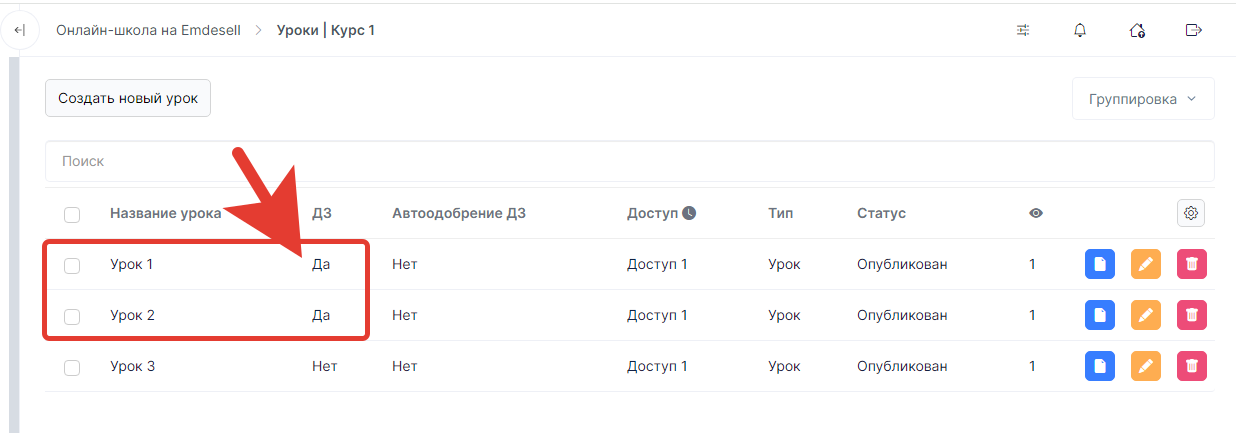The width and height of the screenshot is (1236, 433).
Task: Edit Урок 1 with the orange pencil icon
Action: click(x=1146, y=264)
